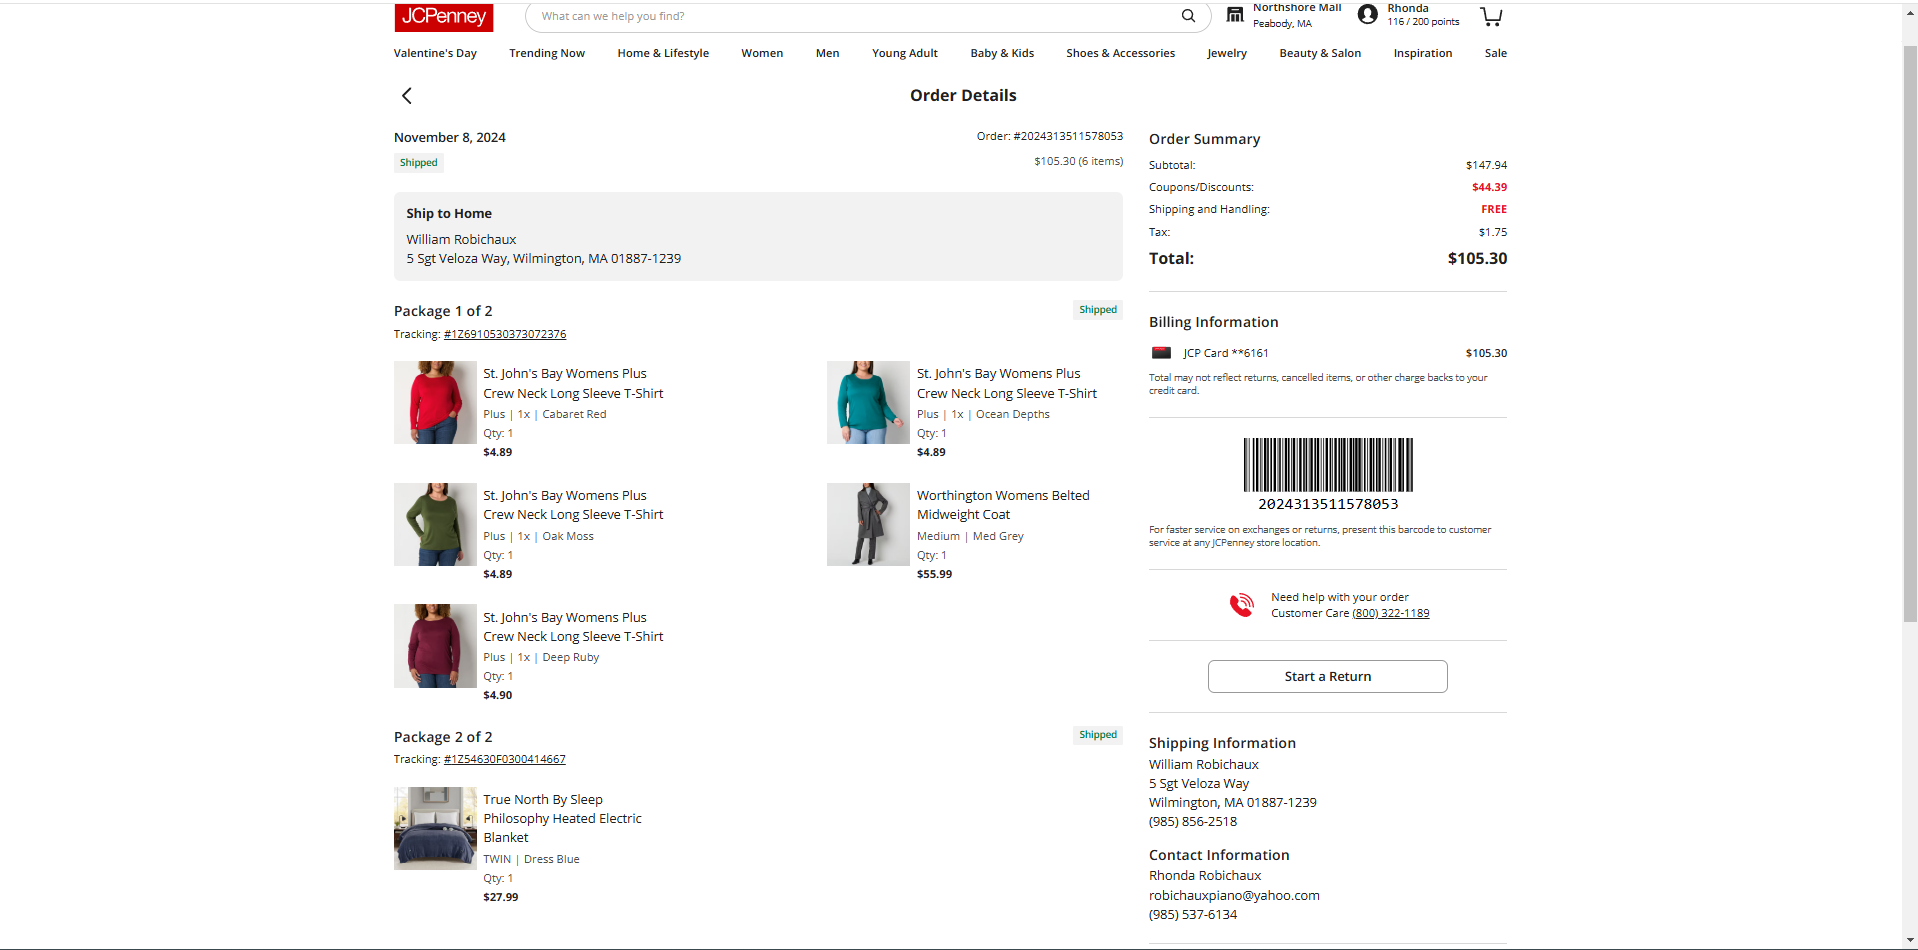Viewport: 1918px width, 950px height.
Task: Open the Jewelry menu
Action: pos(1226,53)
